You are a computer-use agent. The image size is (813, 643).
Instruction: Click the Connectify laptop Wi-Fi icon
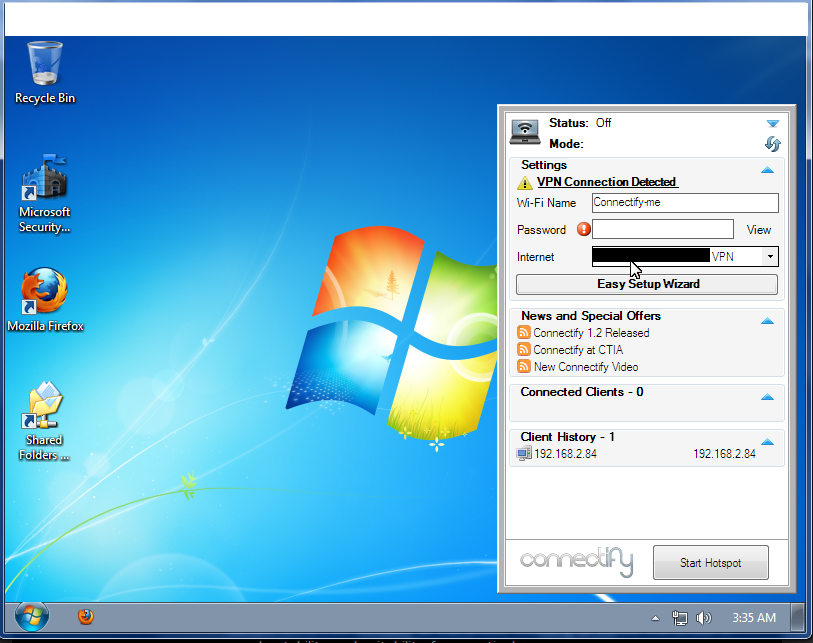[525, 132]
